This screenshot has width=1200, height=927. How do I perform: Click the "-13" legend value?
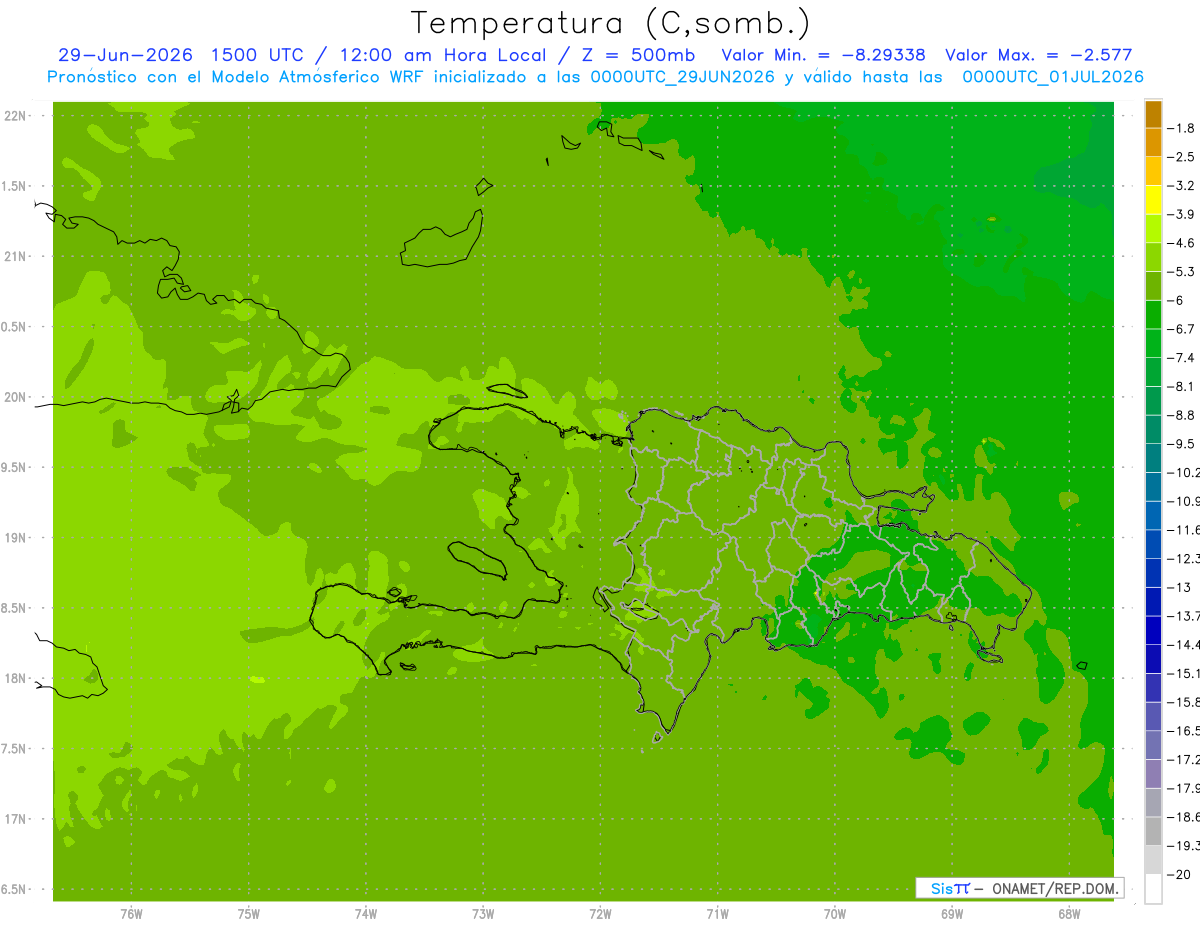click(1181, 587)
